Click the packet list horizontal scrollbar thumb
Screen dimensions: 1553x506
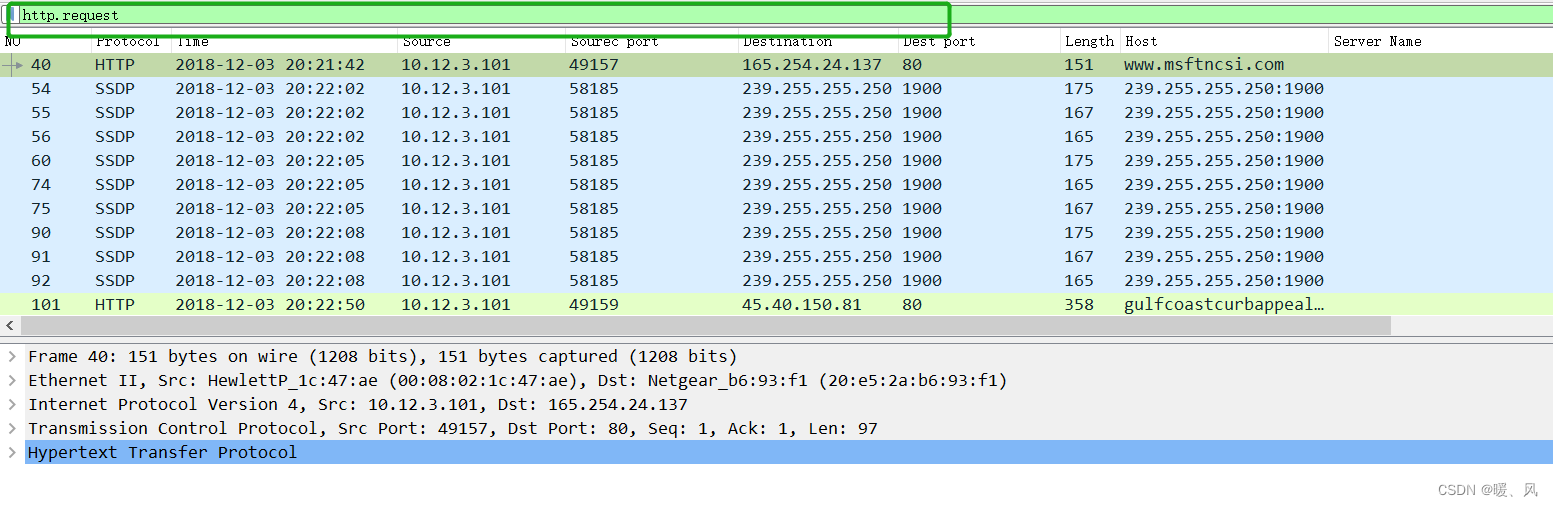(x=705, y=326)
